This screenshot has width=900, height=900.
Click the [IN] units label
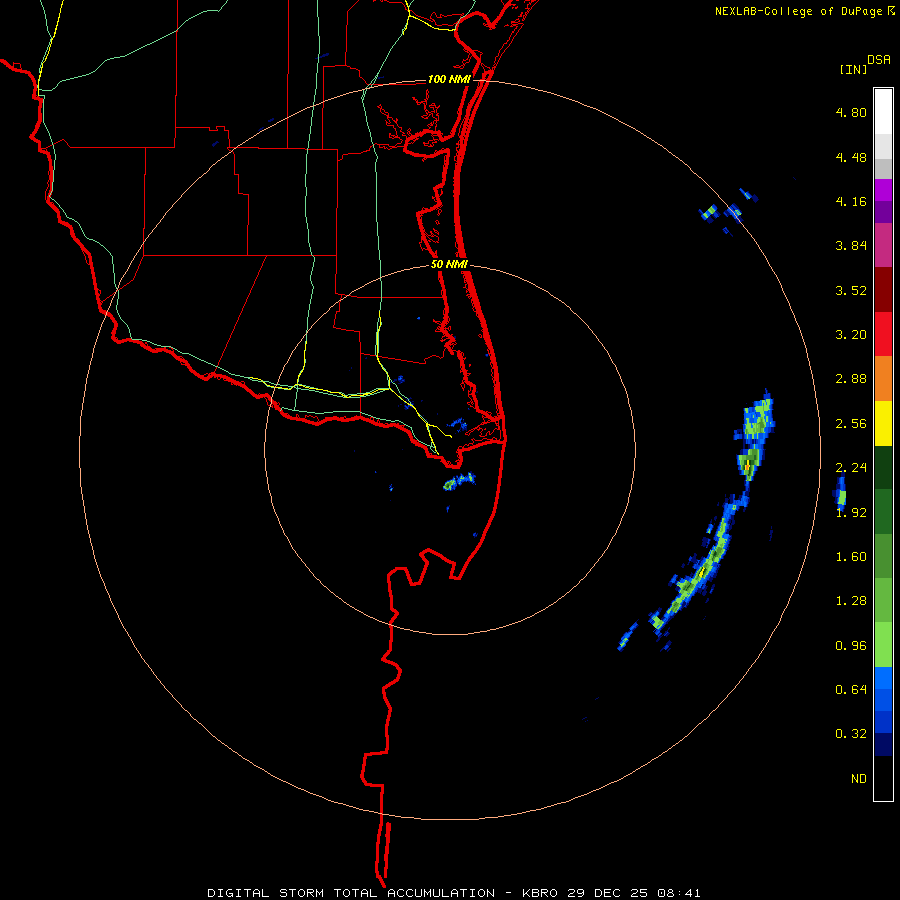853,69
